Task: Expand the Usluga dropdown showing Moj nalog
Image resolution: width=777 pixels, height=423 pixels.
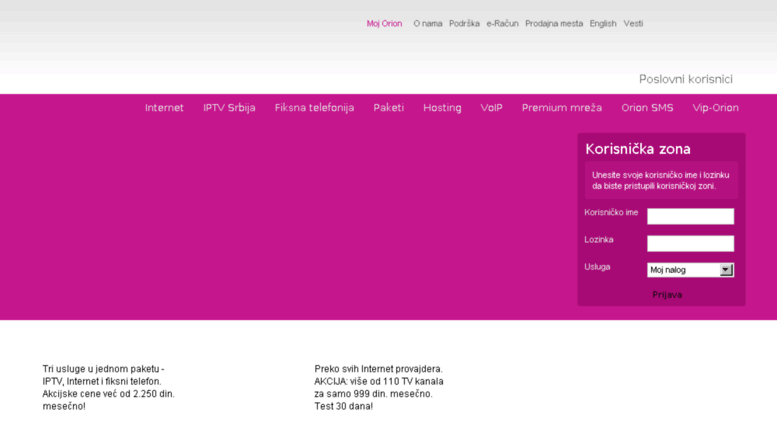Action: (x=690, y=270)
